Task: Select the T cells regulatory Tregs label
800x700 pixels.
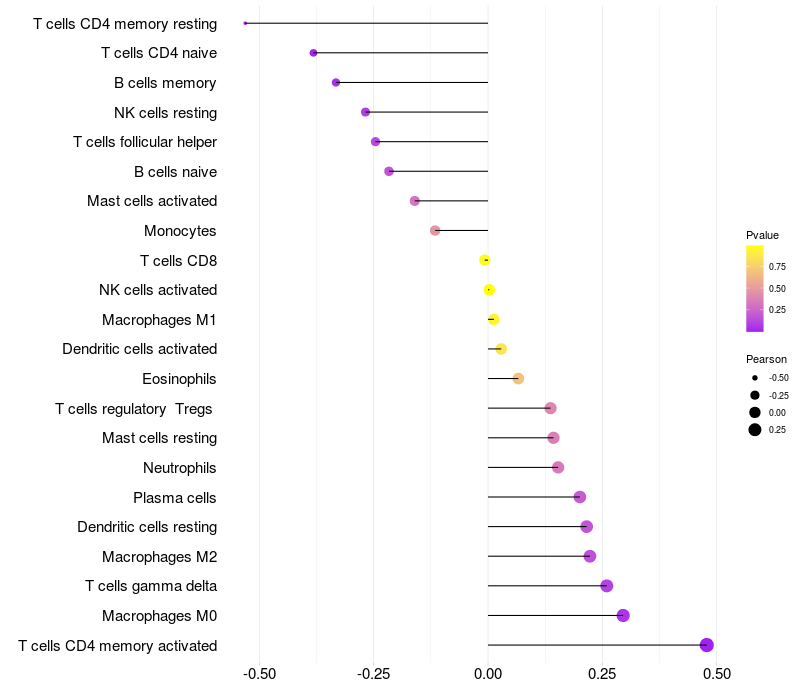Action: pyautogui.click(x=134, y=408)
